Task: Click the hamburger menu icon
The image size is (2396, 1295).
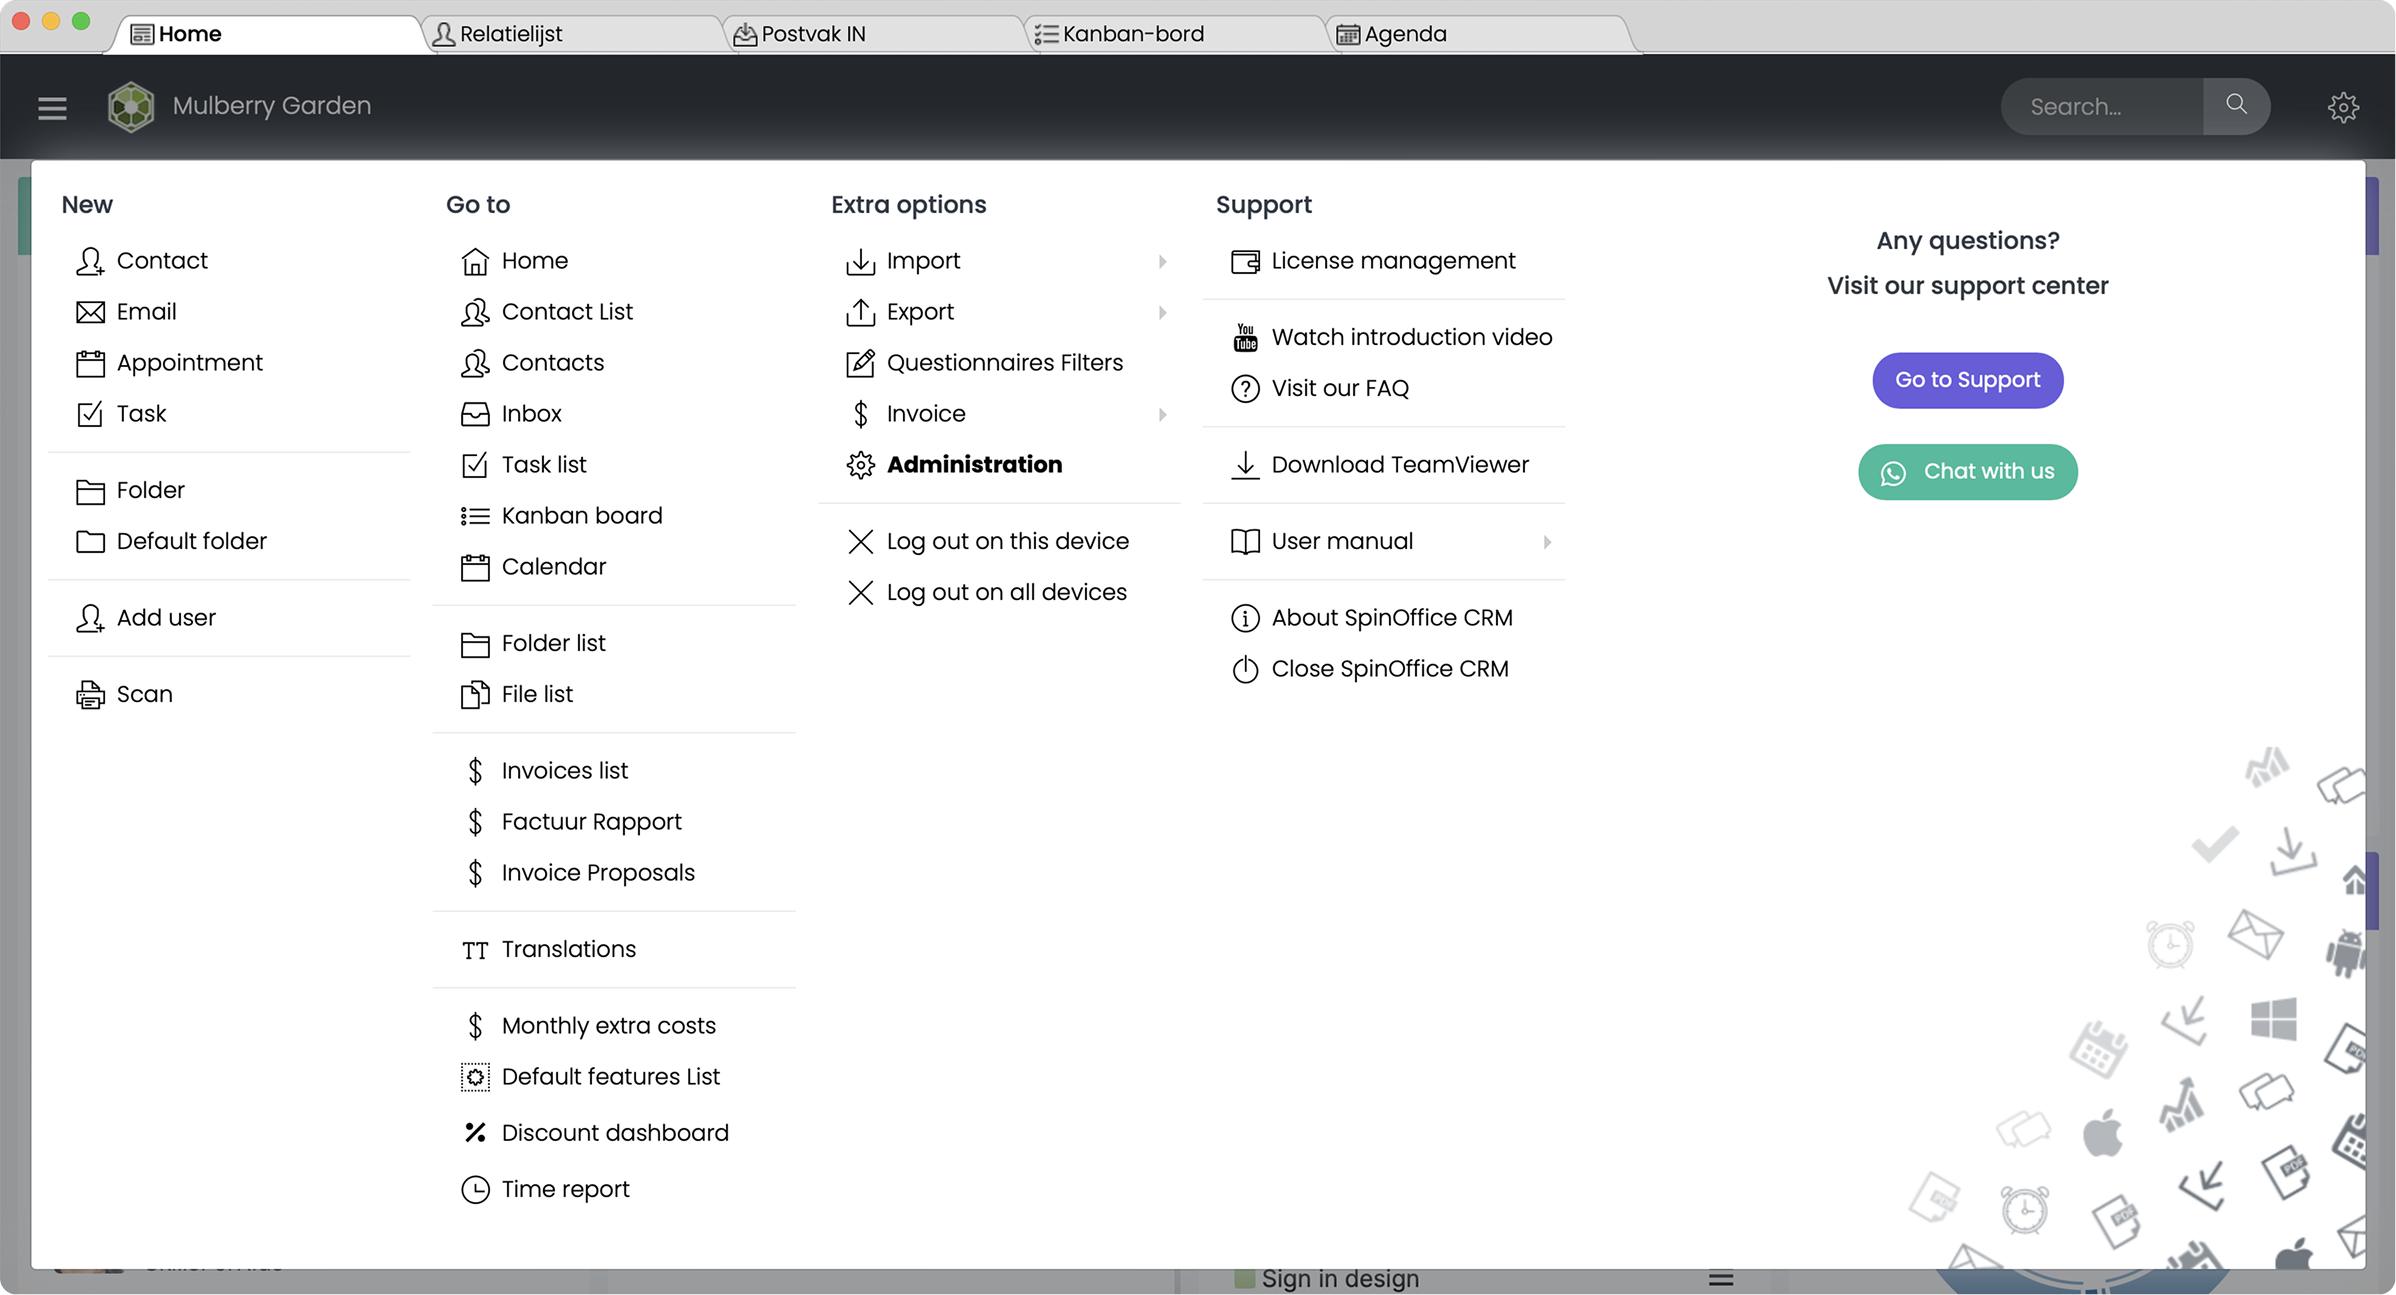Action: point(52,107)
